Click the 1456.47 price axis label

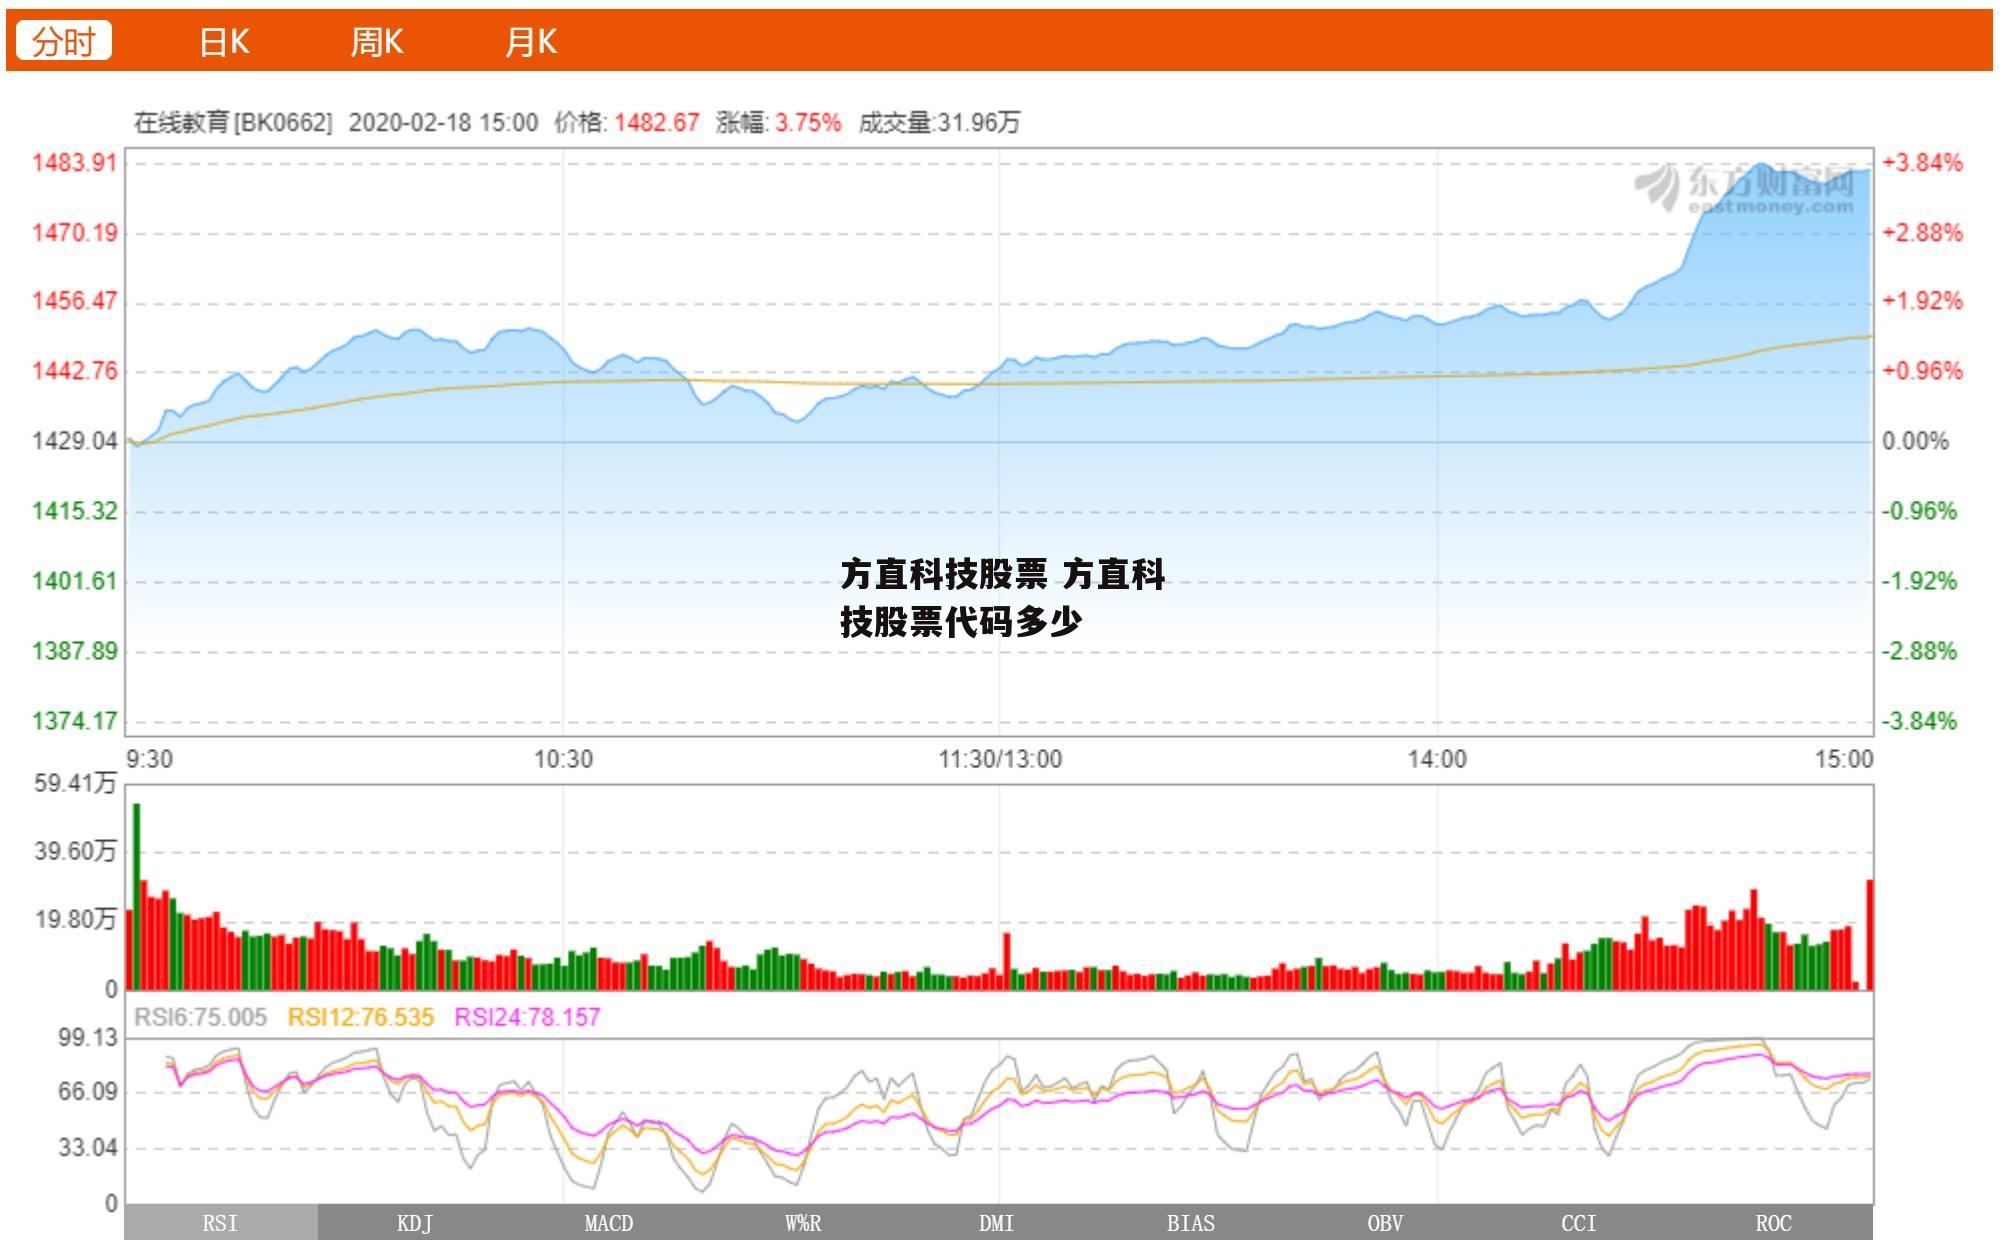pyautogui.click(x=75, y=301)
